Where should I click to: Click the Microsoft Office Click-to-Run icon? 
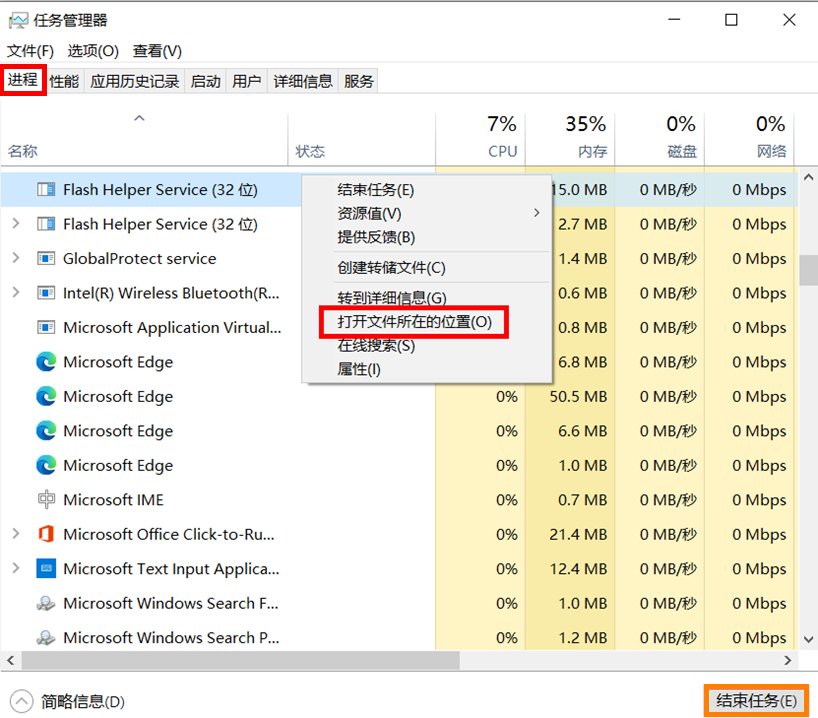(46, 534)
